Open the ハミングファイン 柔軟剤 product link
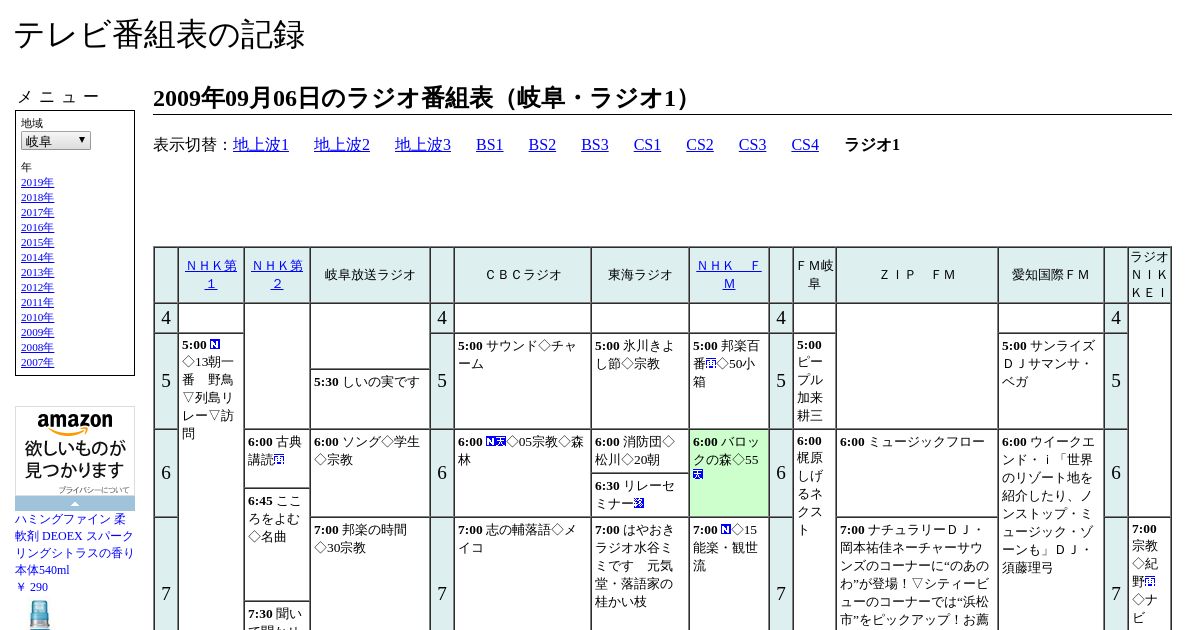1200x630 pixels. (x=74, y=544)
